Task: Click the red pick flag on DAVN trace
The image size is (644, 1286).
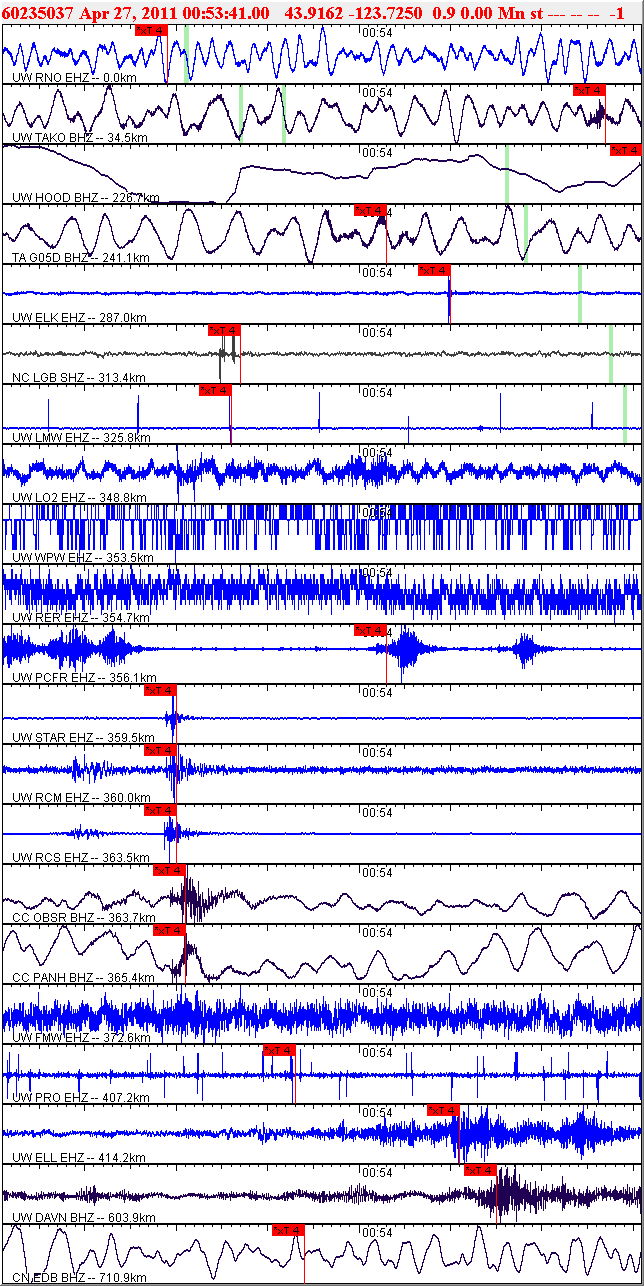Action: click(x=480, y=1171)
